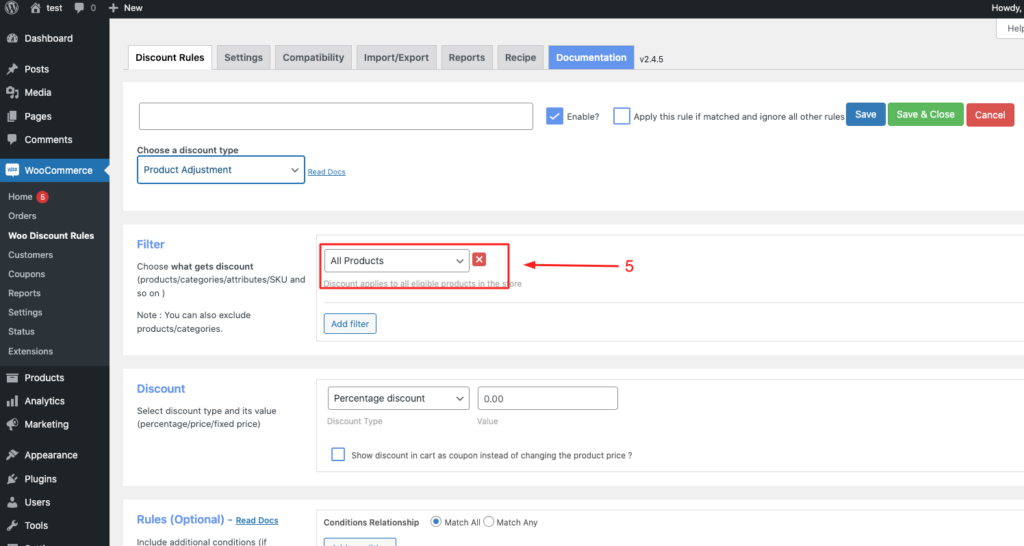Viewport: 1024px width, 546px height.
Task: Open the Compatibility tab
Action: 313,57
